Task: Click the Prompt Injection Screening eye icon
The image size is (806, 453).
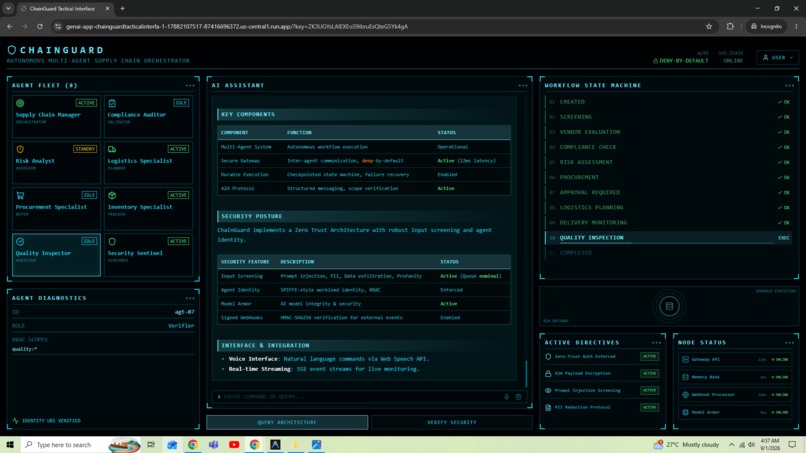Action: point(548,390)
